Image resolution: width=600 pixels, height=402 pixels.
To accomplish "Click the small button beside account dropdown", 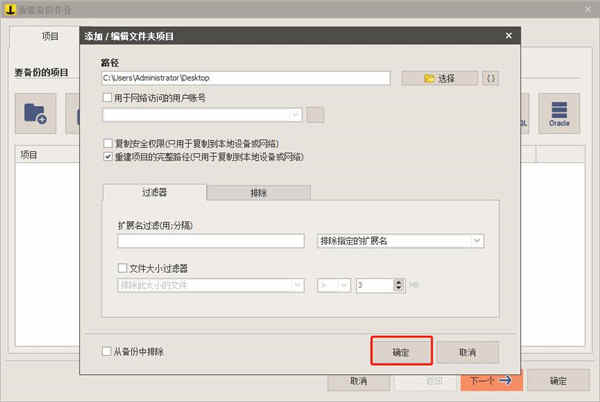I will (x=315, y=115).
